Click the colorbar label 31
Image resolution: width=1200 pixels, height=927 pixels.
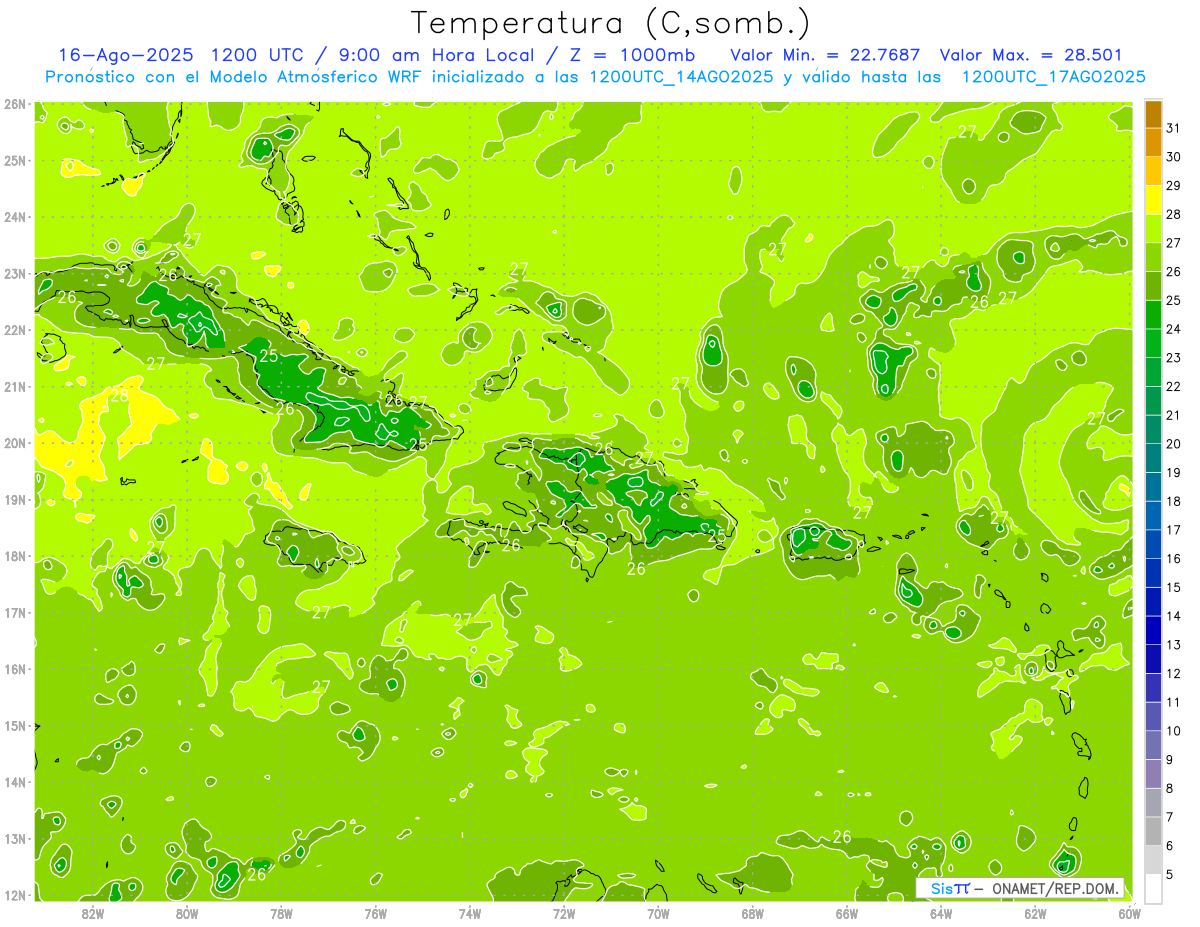click(x=1173, y=129)
